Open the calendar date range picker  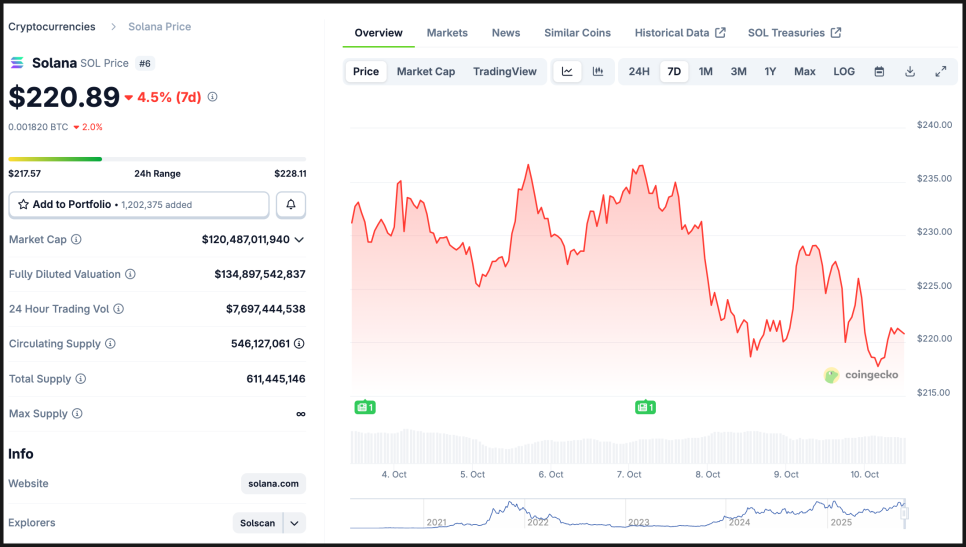coord(879,72)
